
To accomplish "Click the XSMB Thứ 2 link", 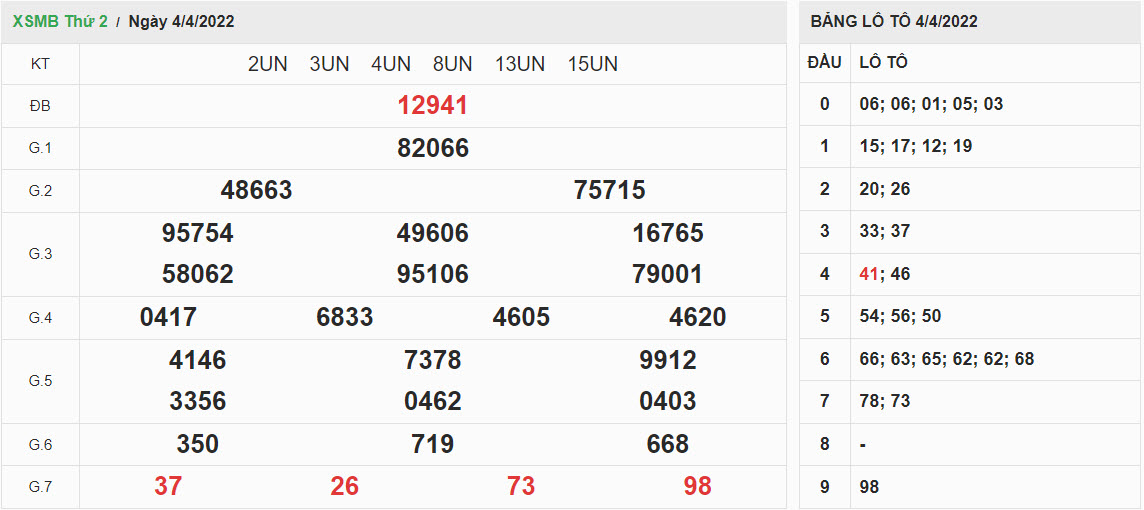I will (60, 21).
